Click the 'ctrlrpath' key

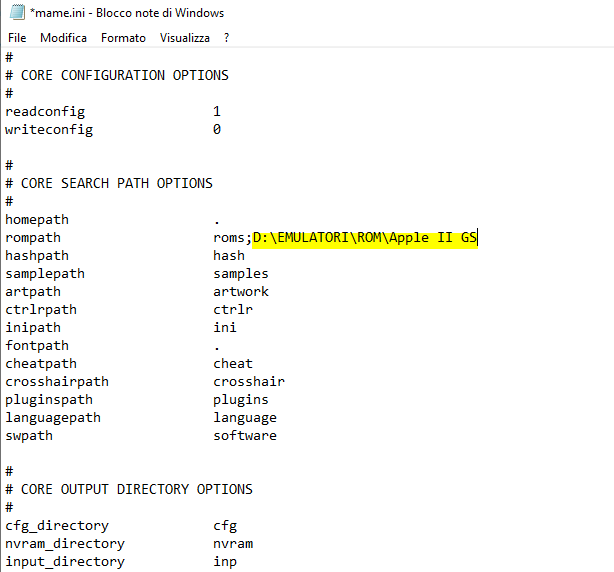coord(41,310)
